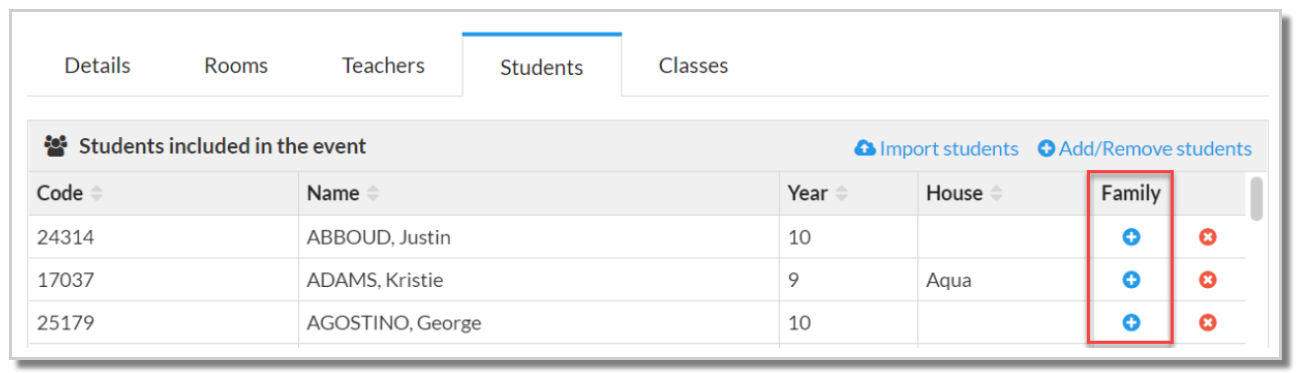The height and width of the screenshot is (373, 1298).
Task: Remove AGOSTINO, George with red X icon
Action: pos(1207,323)
